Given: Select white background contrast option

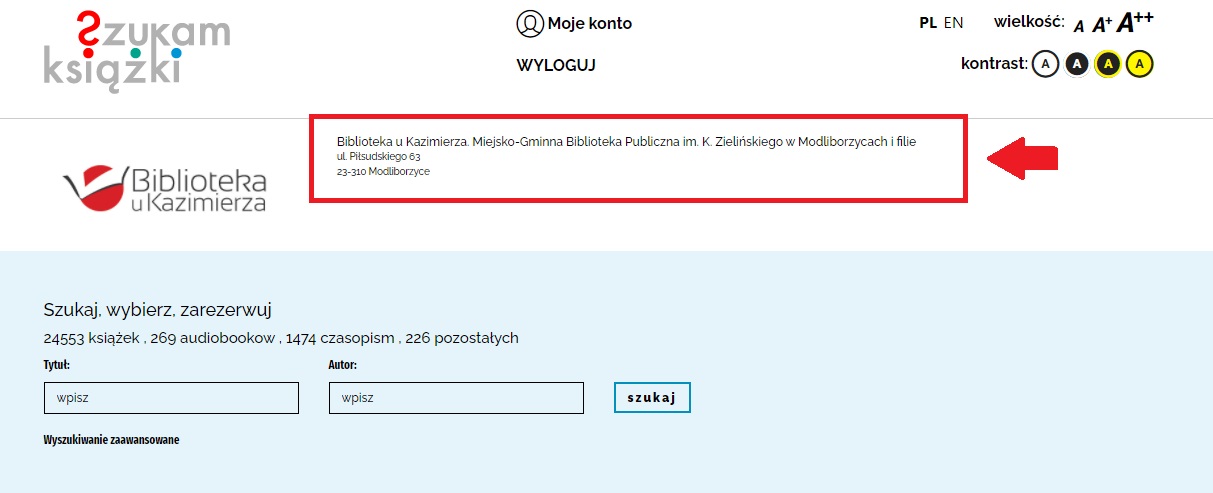Looking at the screenshot, I should [x=1045, y=64].
